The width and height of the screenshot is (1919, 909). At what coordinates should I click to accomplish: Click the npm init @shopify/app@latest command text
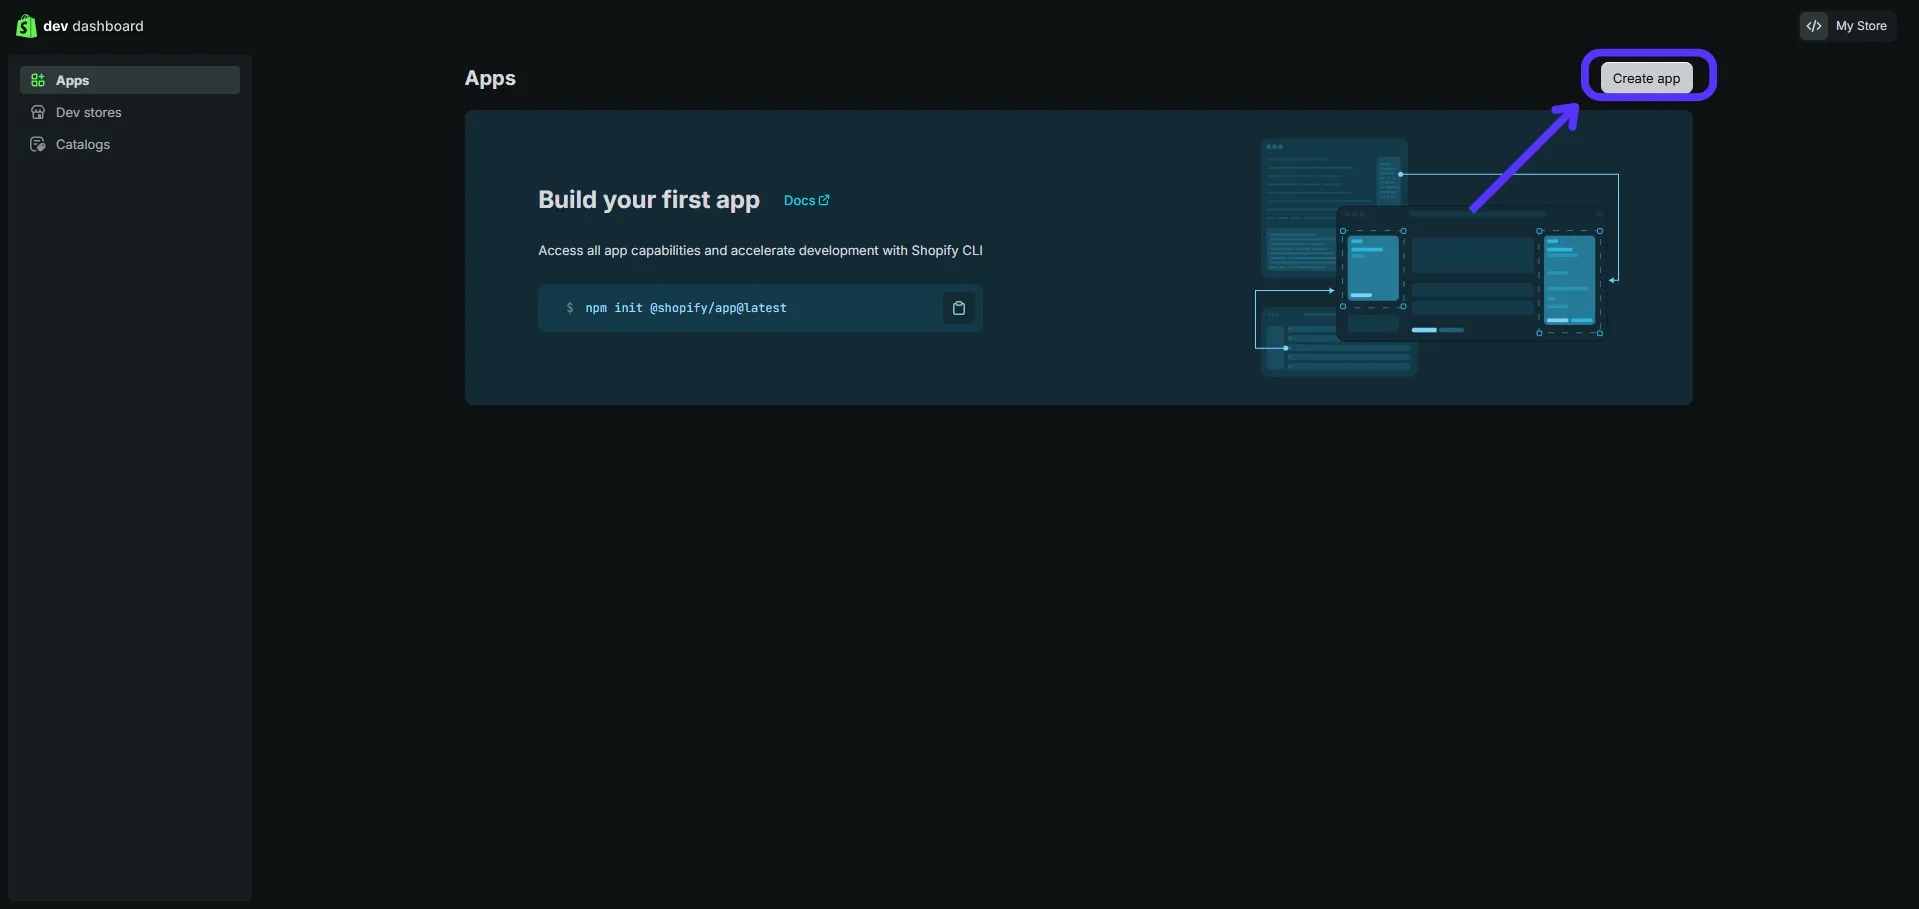pos(686,308)
